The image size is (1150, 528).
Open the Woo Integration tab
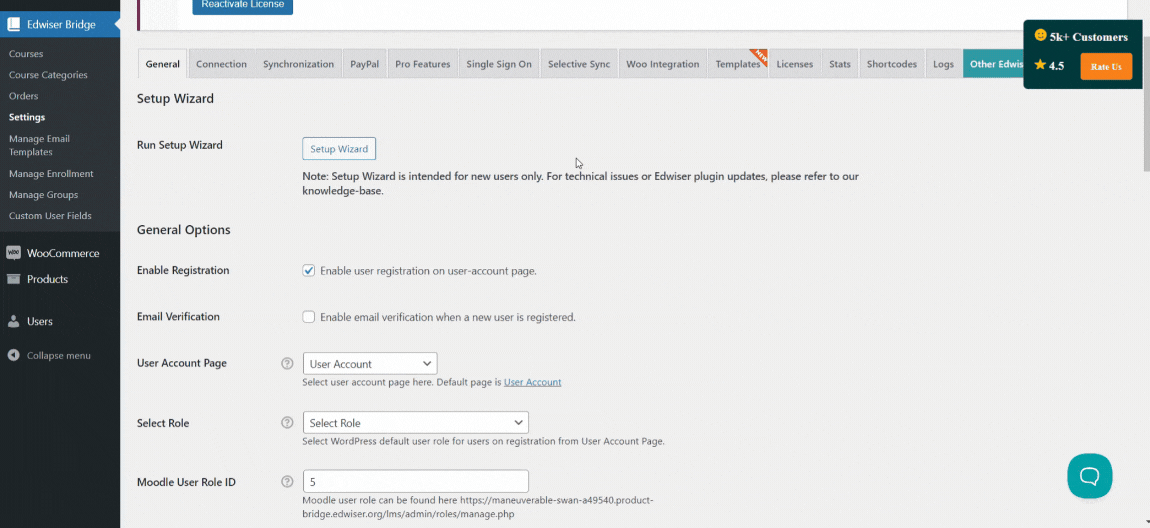point(663,64)
